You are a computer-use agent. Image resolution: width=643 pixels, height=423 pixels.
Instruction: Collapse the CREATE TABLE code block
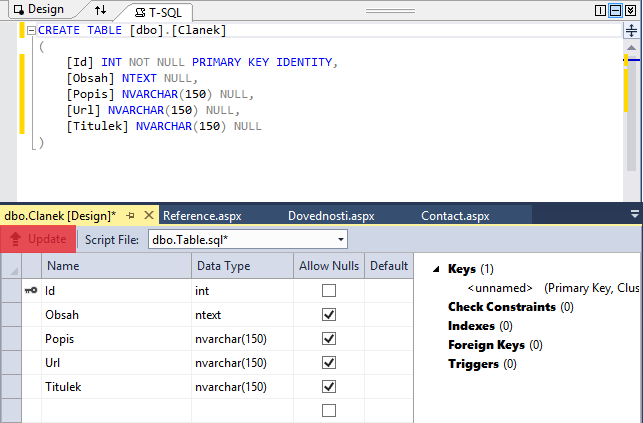point(31,30)
